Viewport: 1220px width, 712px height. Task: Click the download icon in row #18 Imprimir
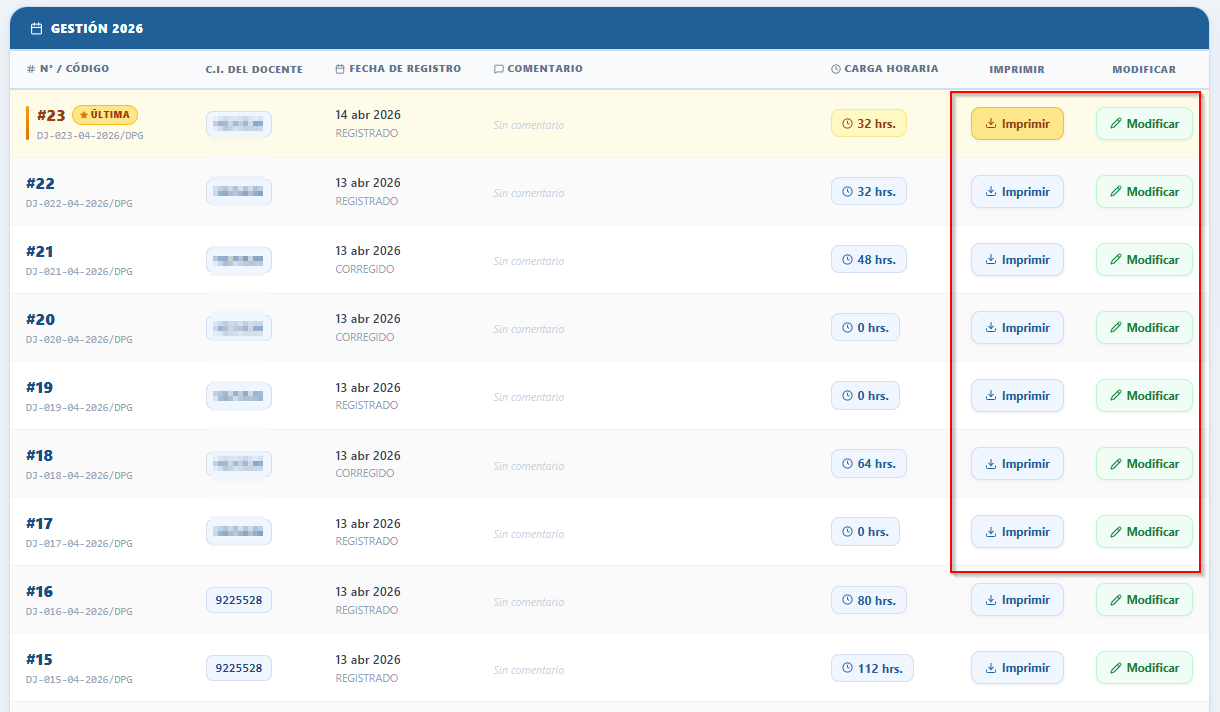click(x=991, y=464)
